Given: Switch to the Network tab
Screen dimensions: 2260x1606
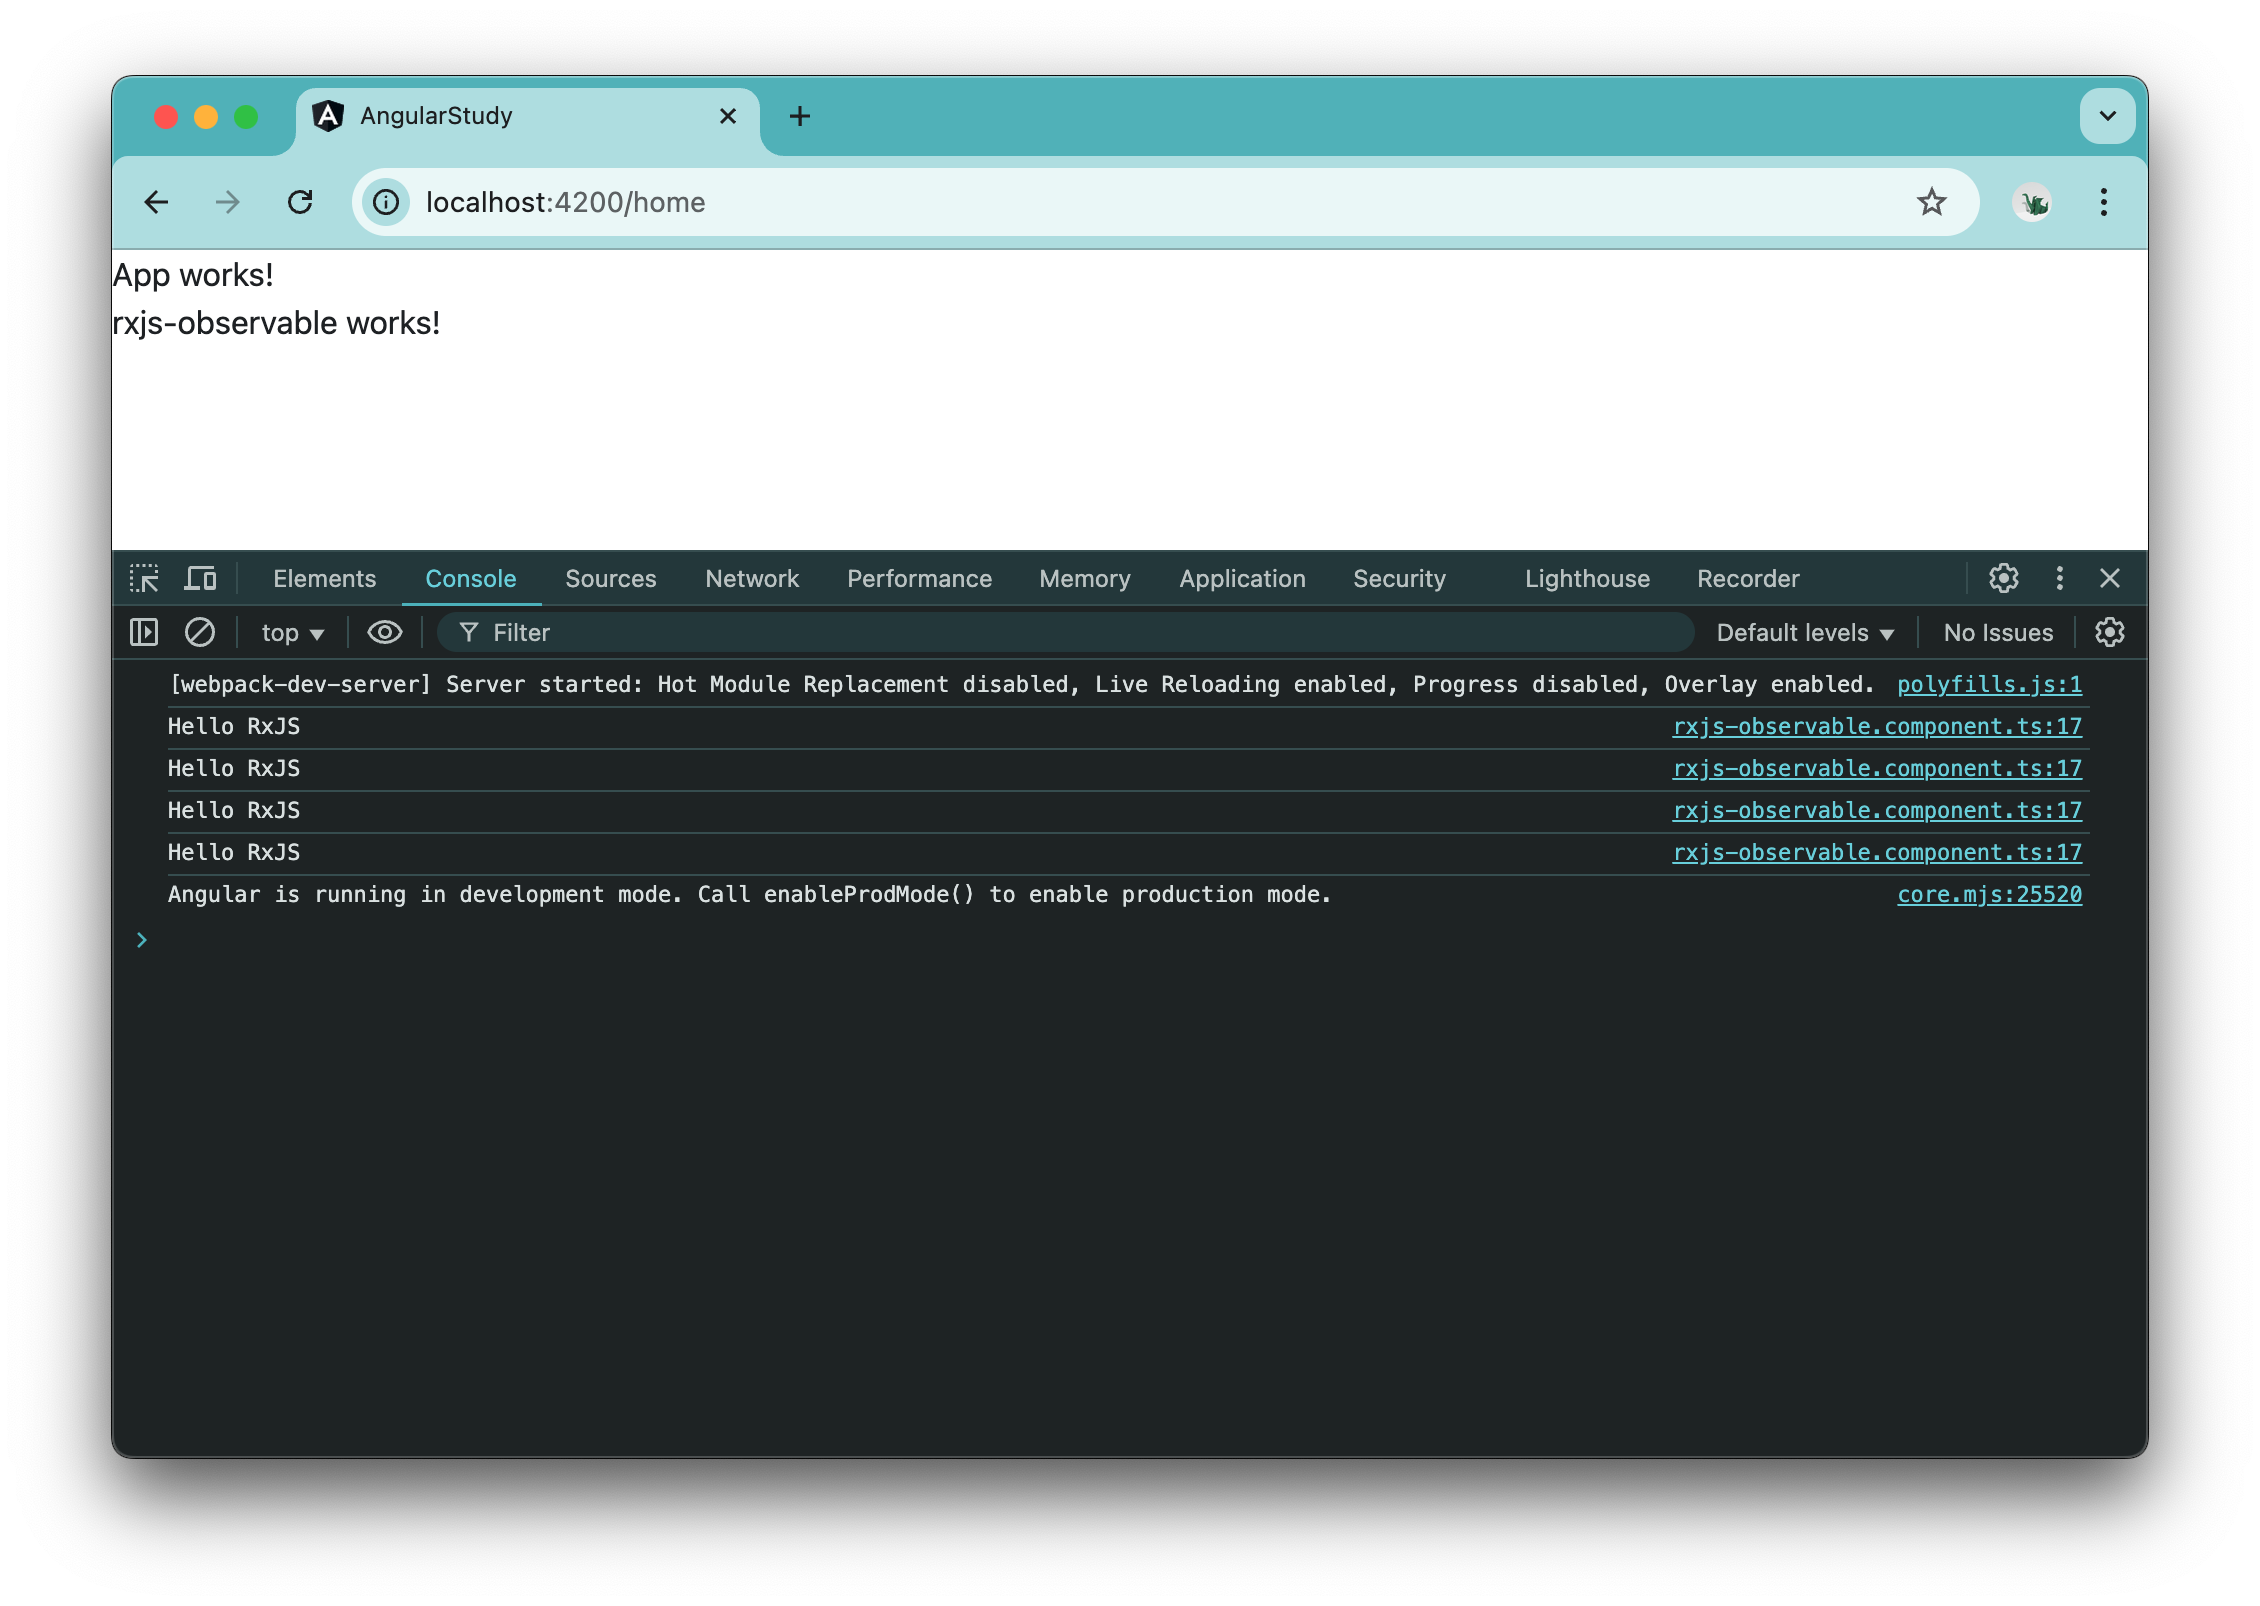Looking at the screenshot, I should pos(751,578).
